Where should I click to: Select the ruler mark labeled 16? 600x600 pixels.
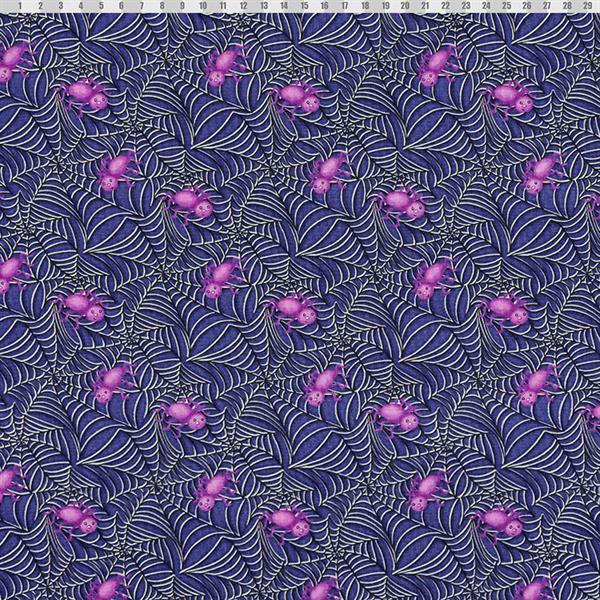pos(324,6)
